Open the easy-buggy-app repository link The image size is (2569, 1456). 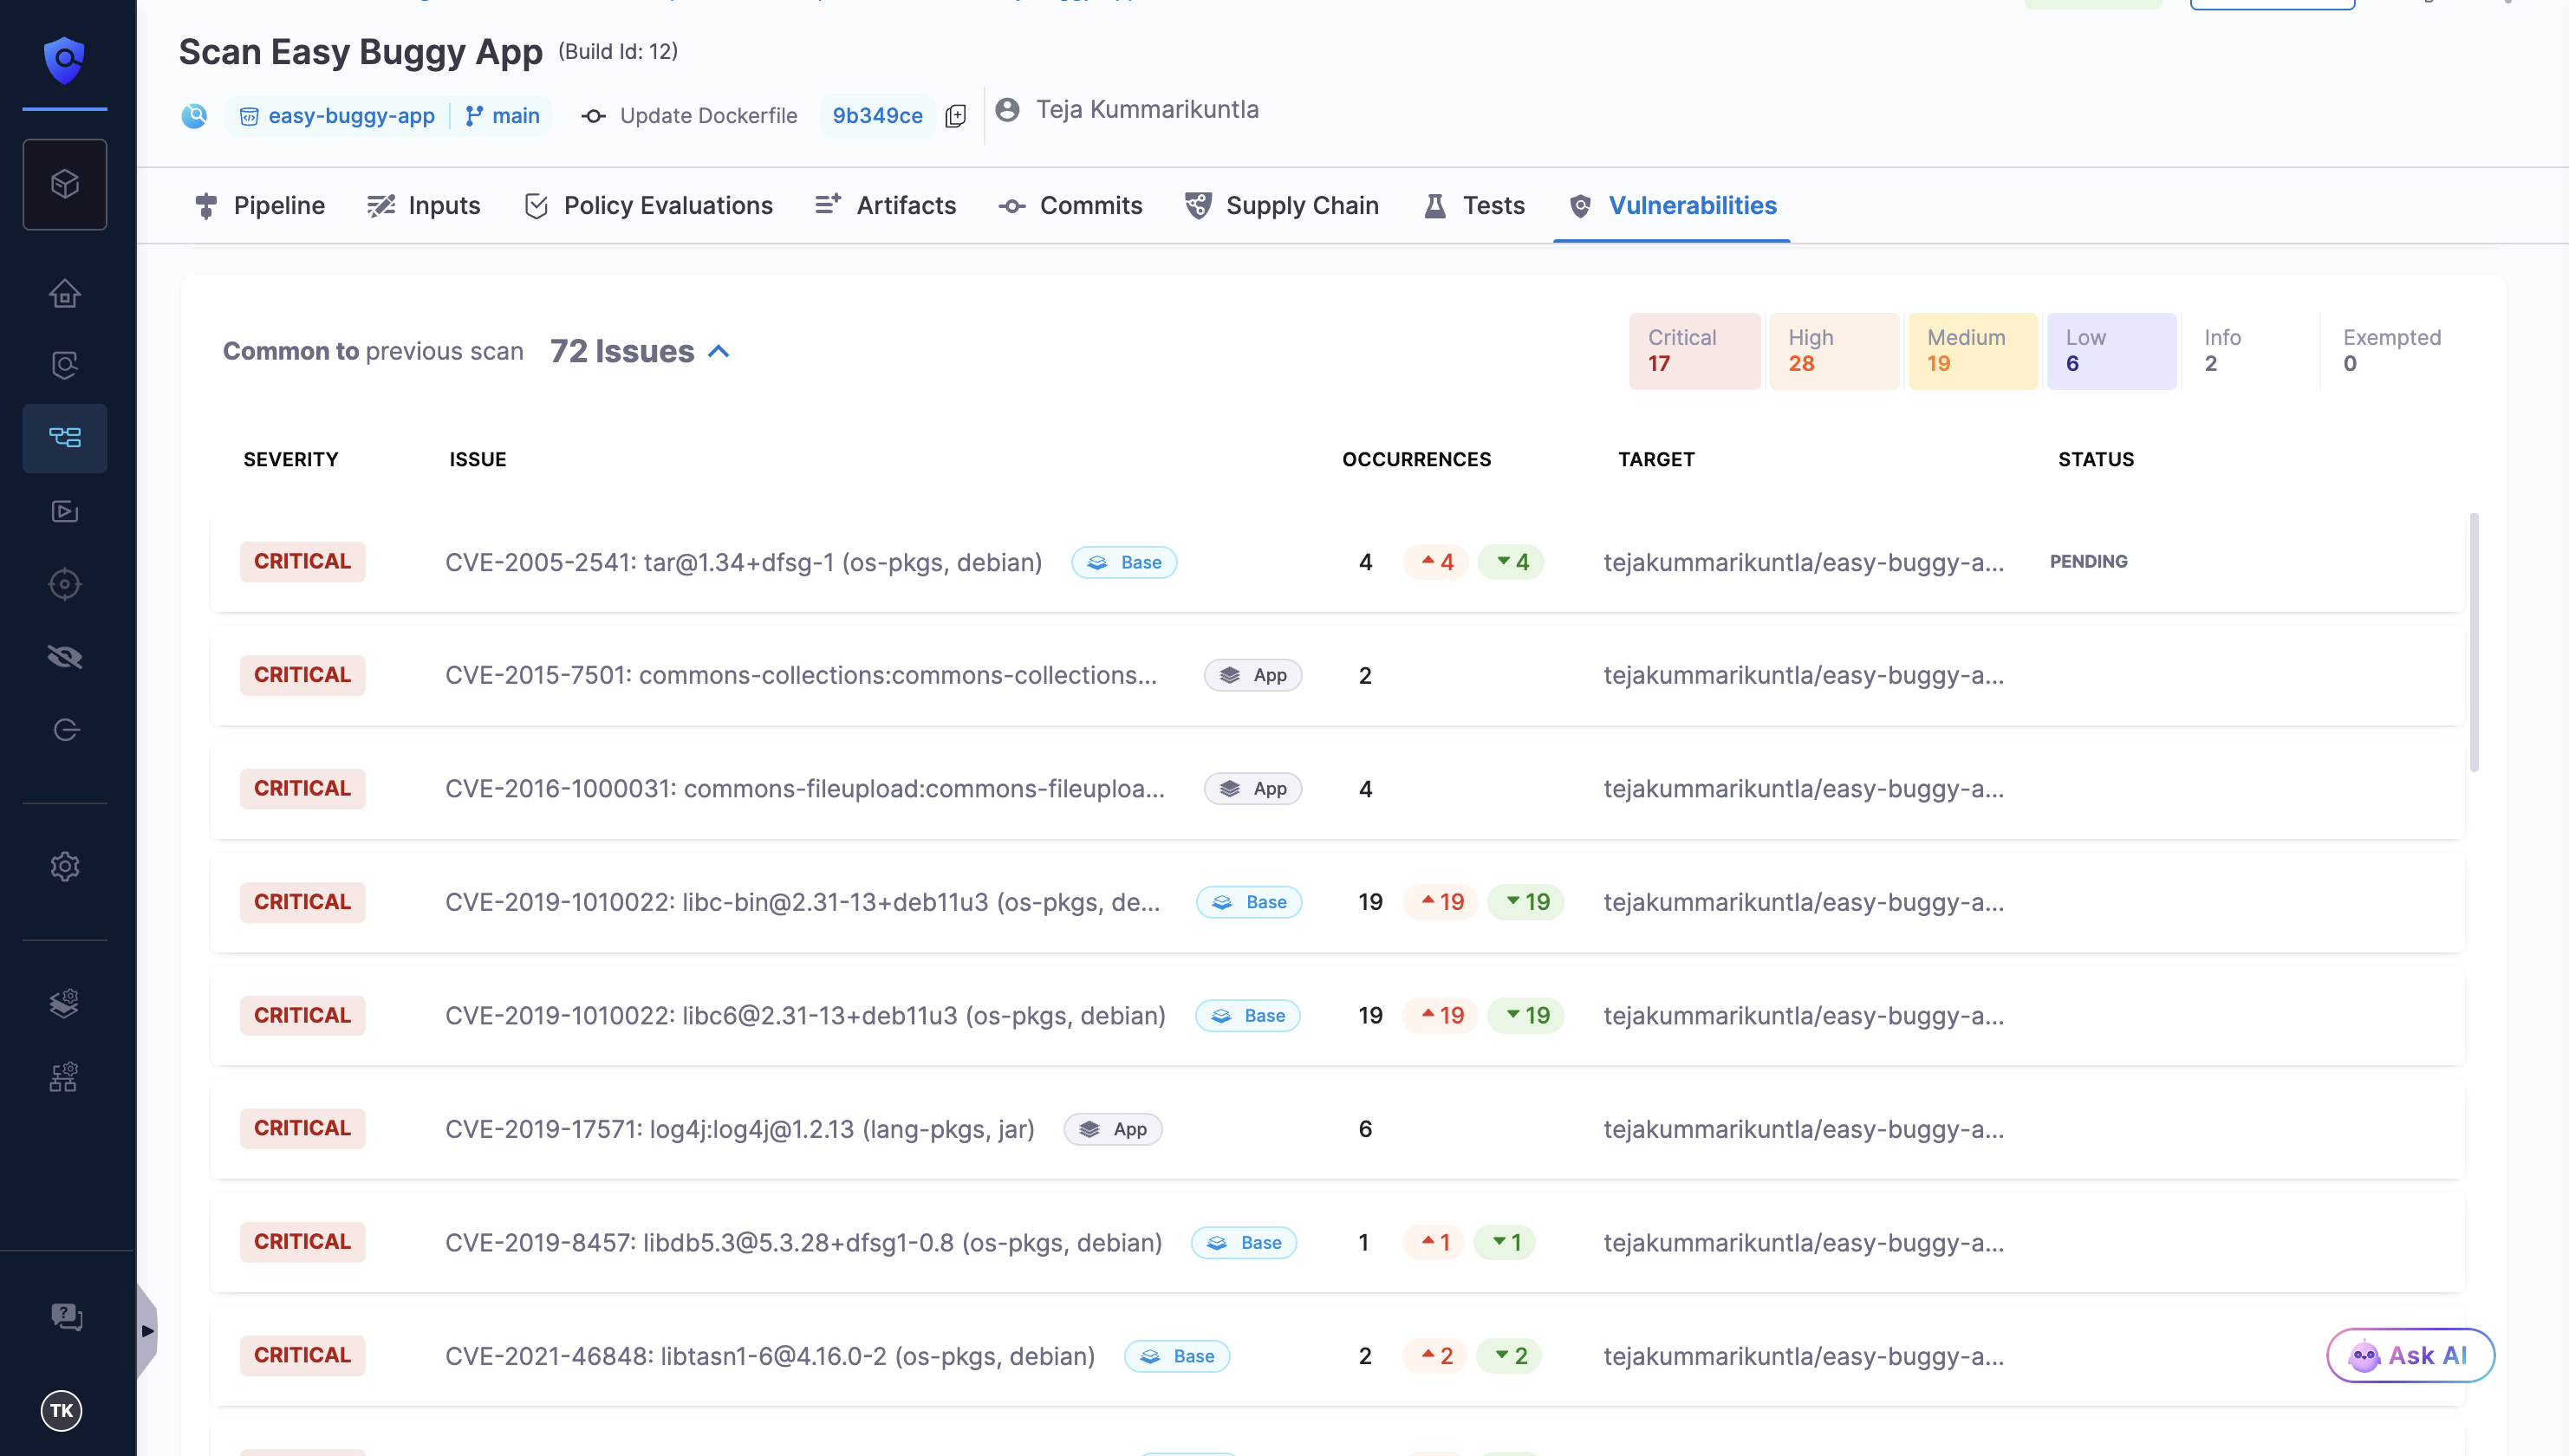(350, 116)
